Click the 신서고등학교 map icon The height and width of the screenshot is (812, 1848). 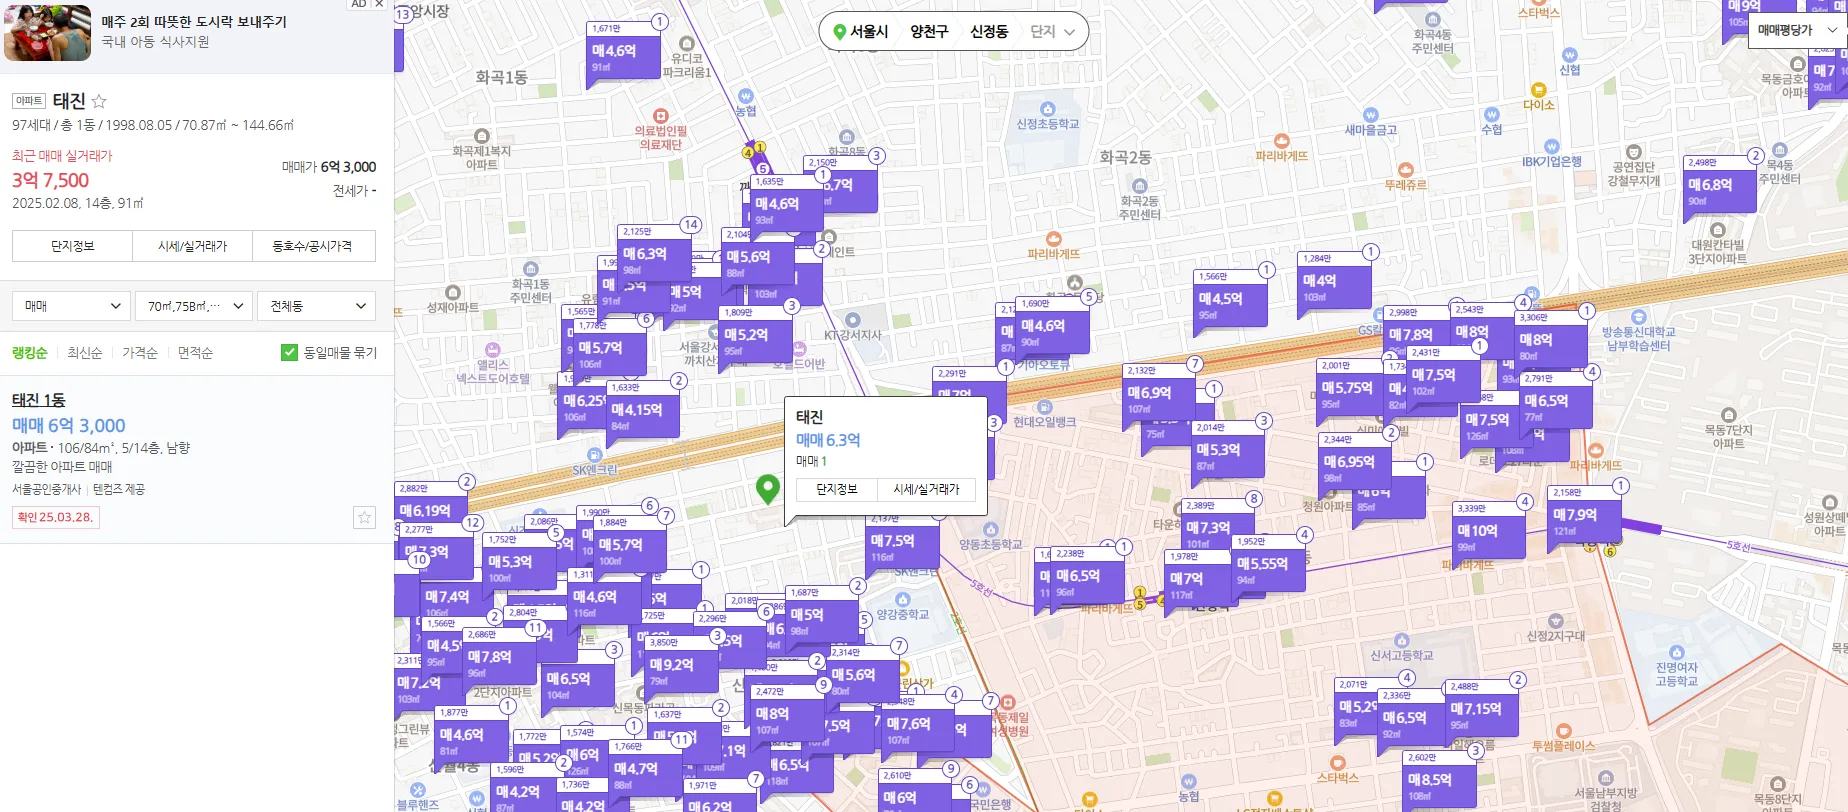(x=1401, y=640)
